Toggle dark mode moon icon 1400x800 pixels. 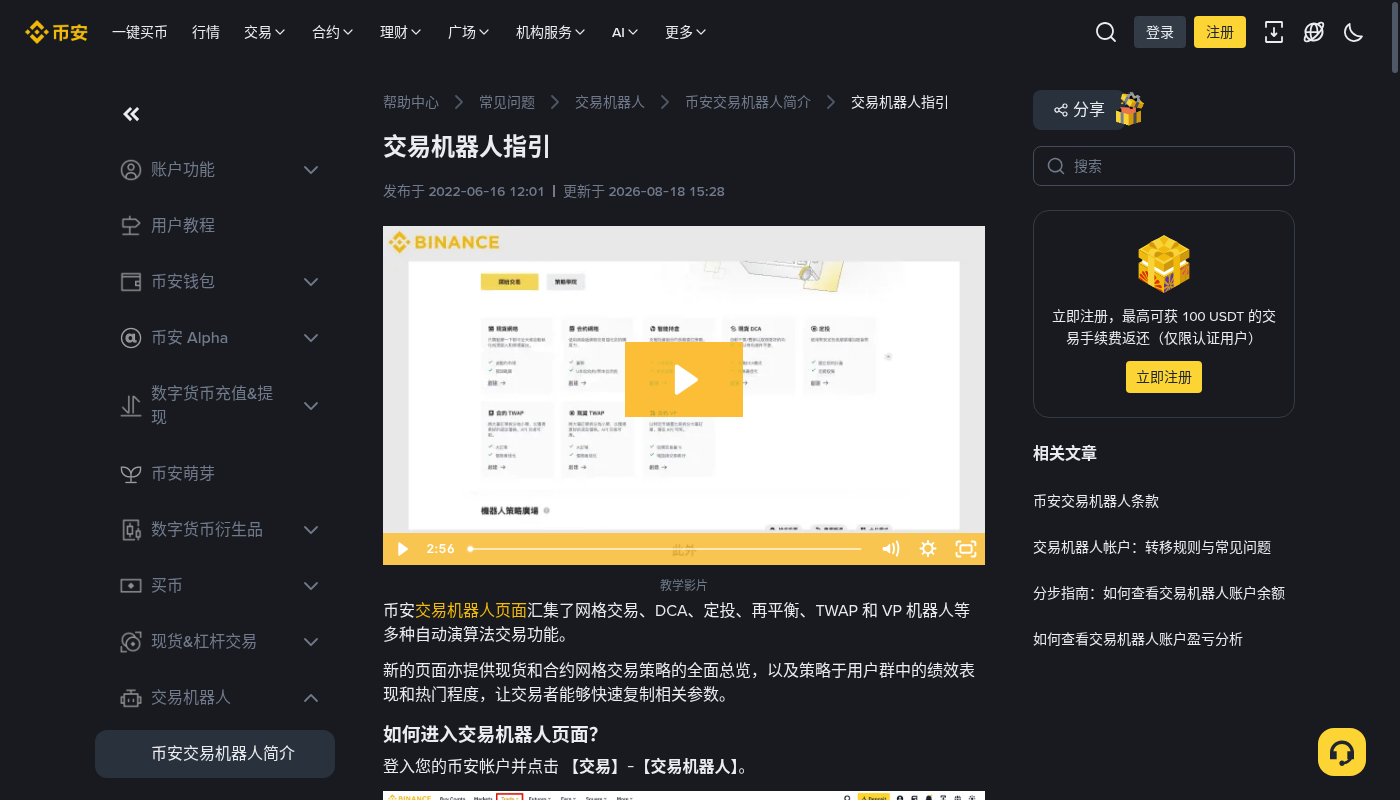tap(1354, 32)
